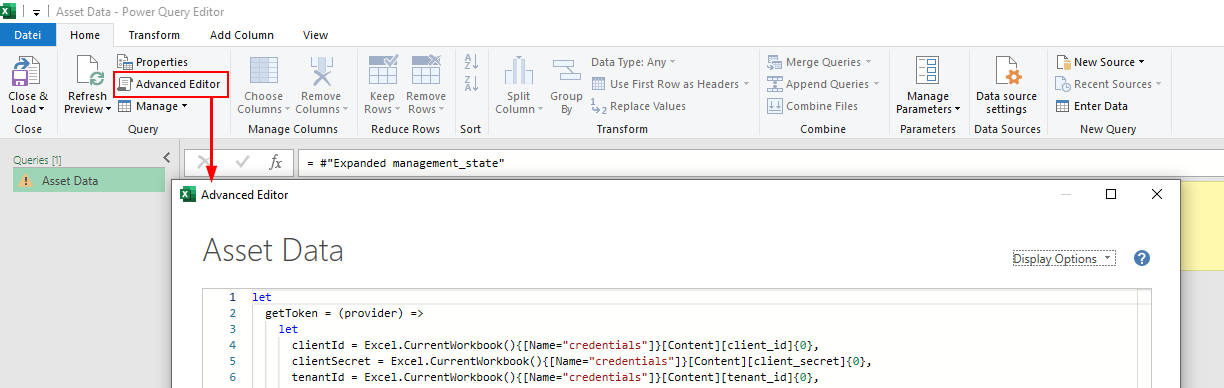Switch to the Transform ribbon tab
This screenshot has height=388, width=1224.
tap(154, 35)
